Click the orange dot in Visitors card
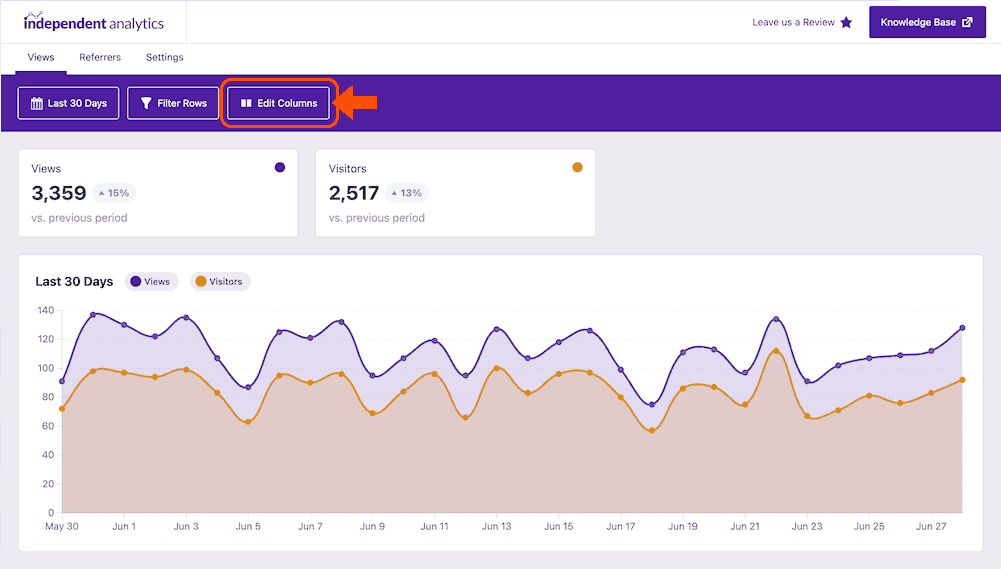 [x=577, y=167]
